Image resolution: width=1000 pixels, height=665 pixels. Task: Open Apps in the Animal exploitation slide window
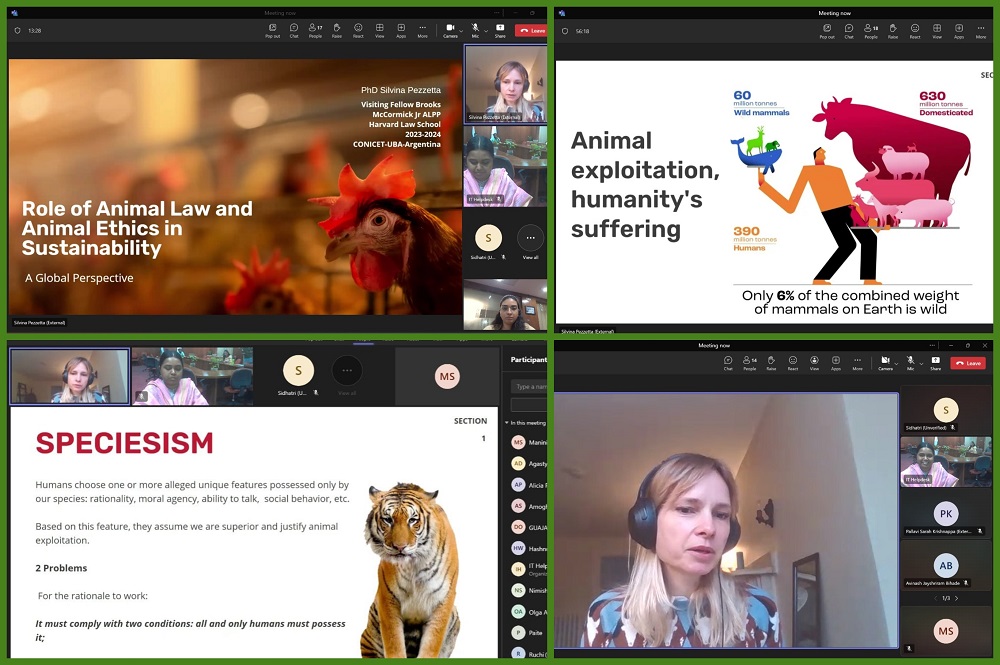[959, 31]
